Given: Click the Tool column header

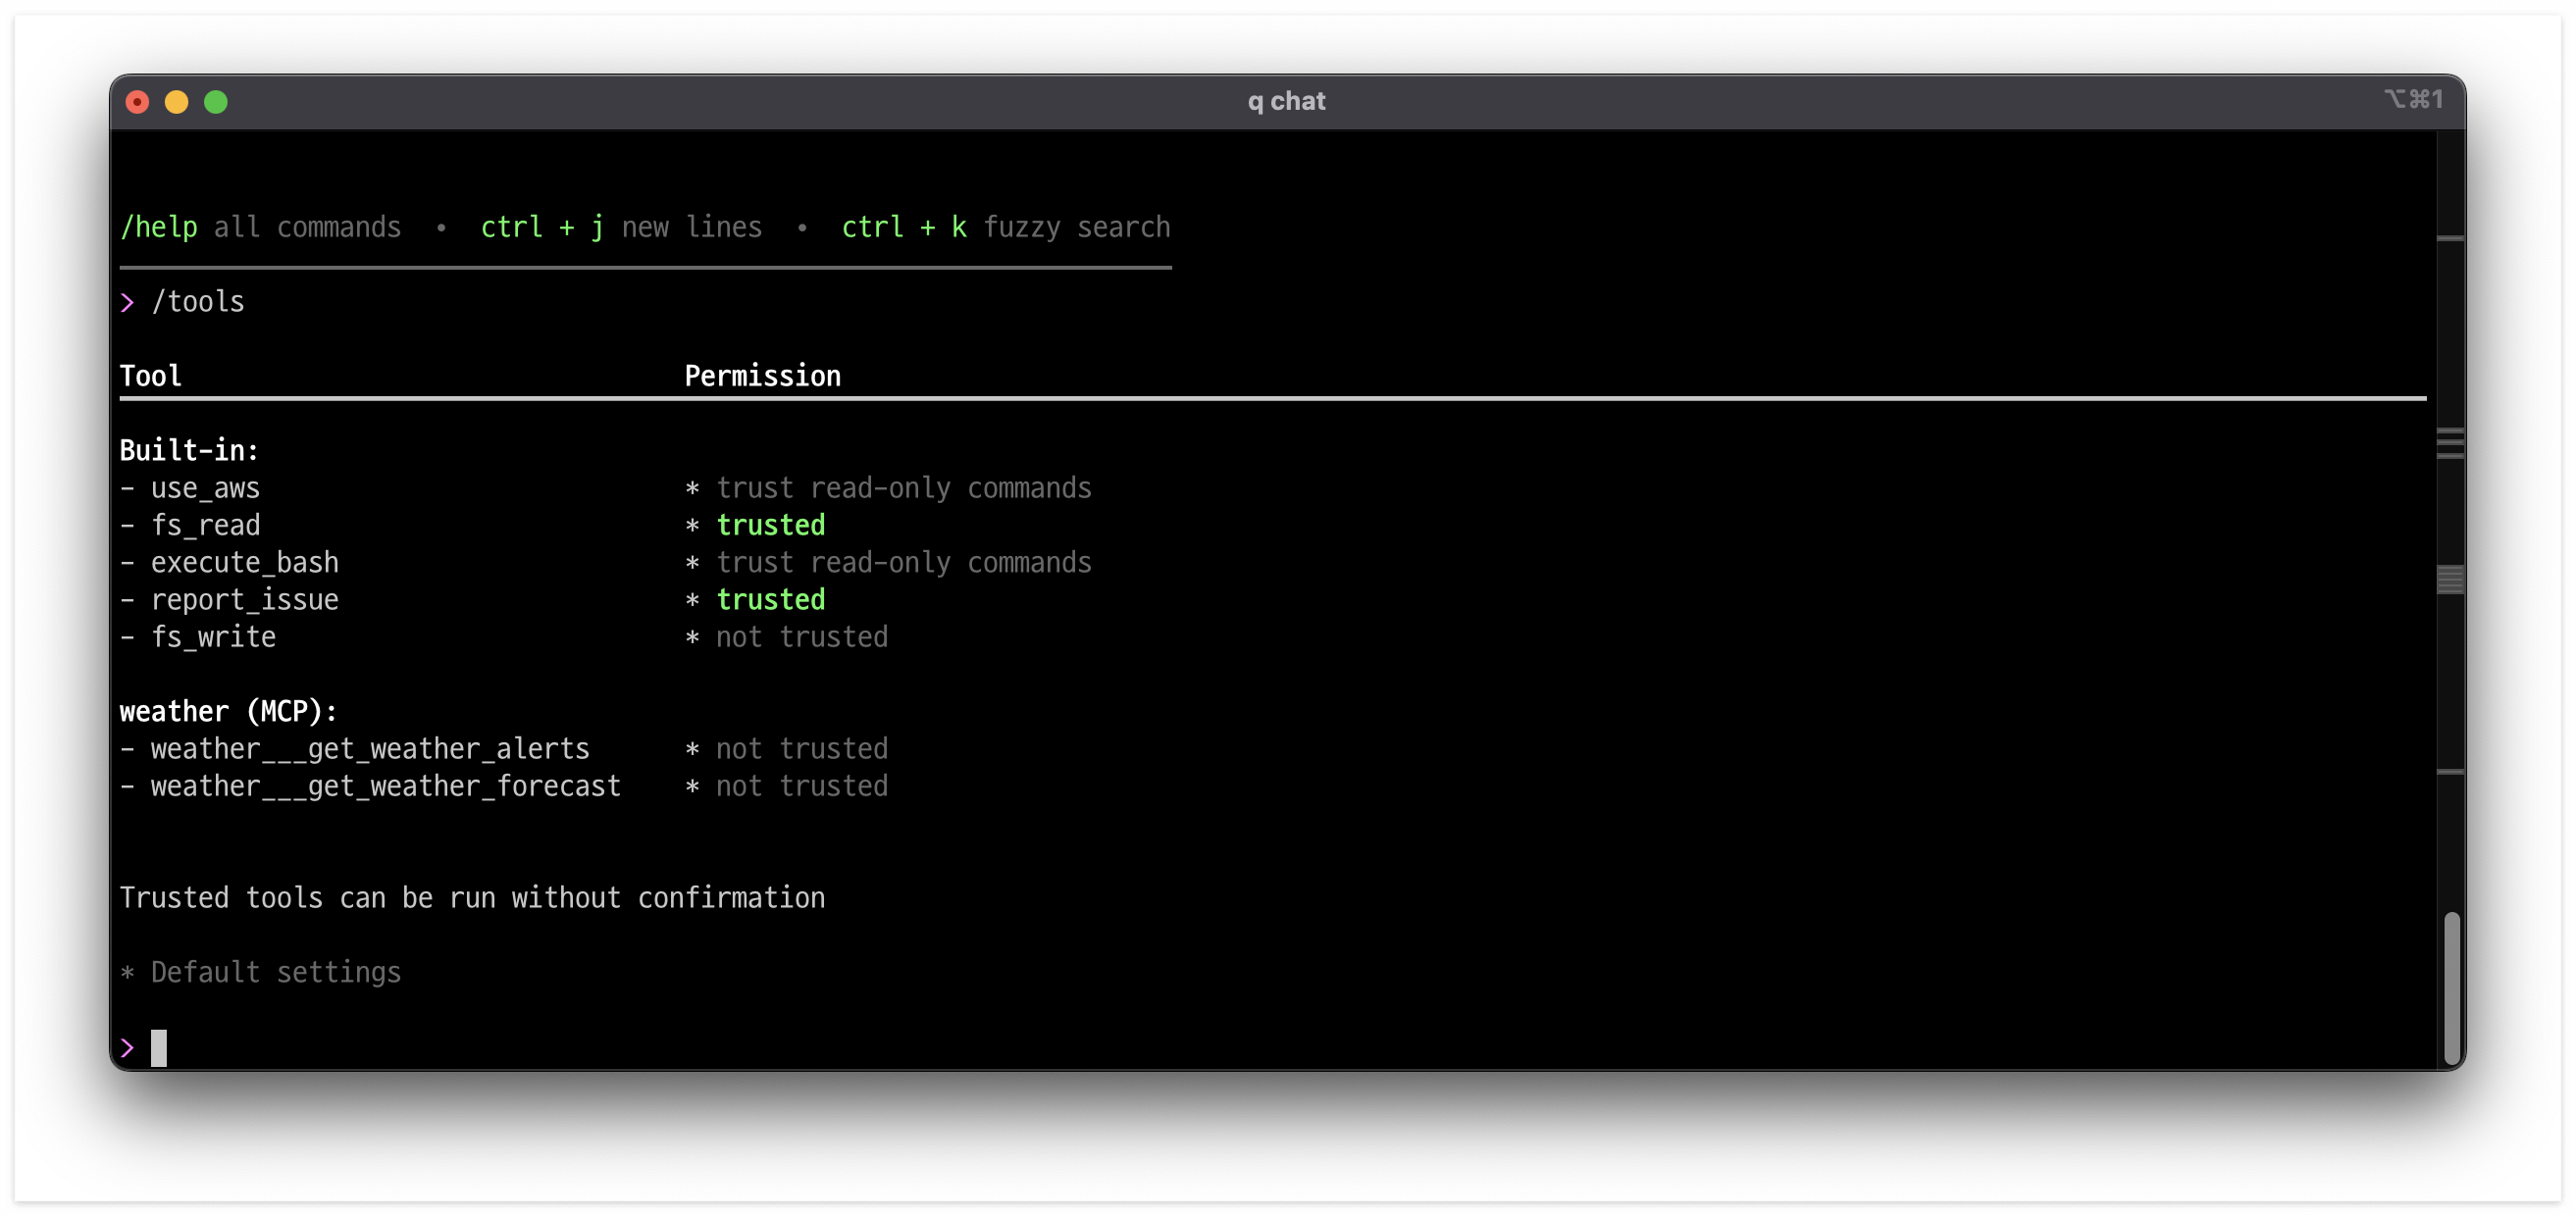Looking at the screenshot, I should point(151,376).
